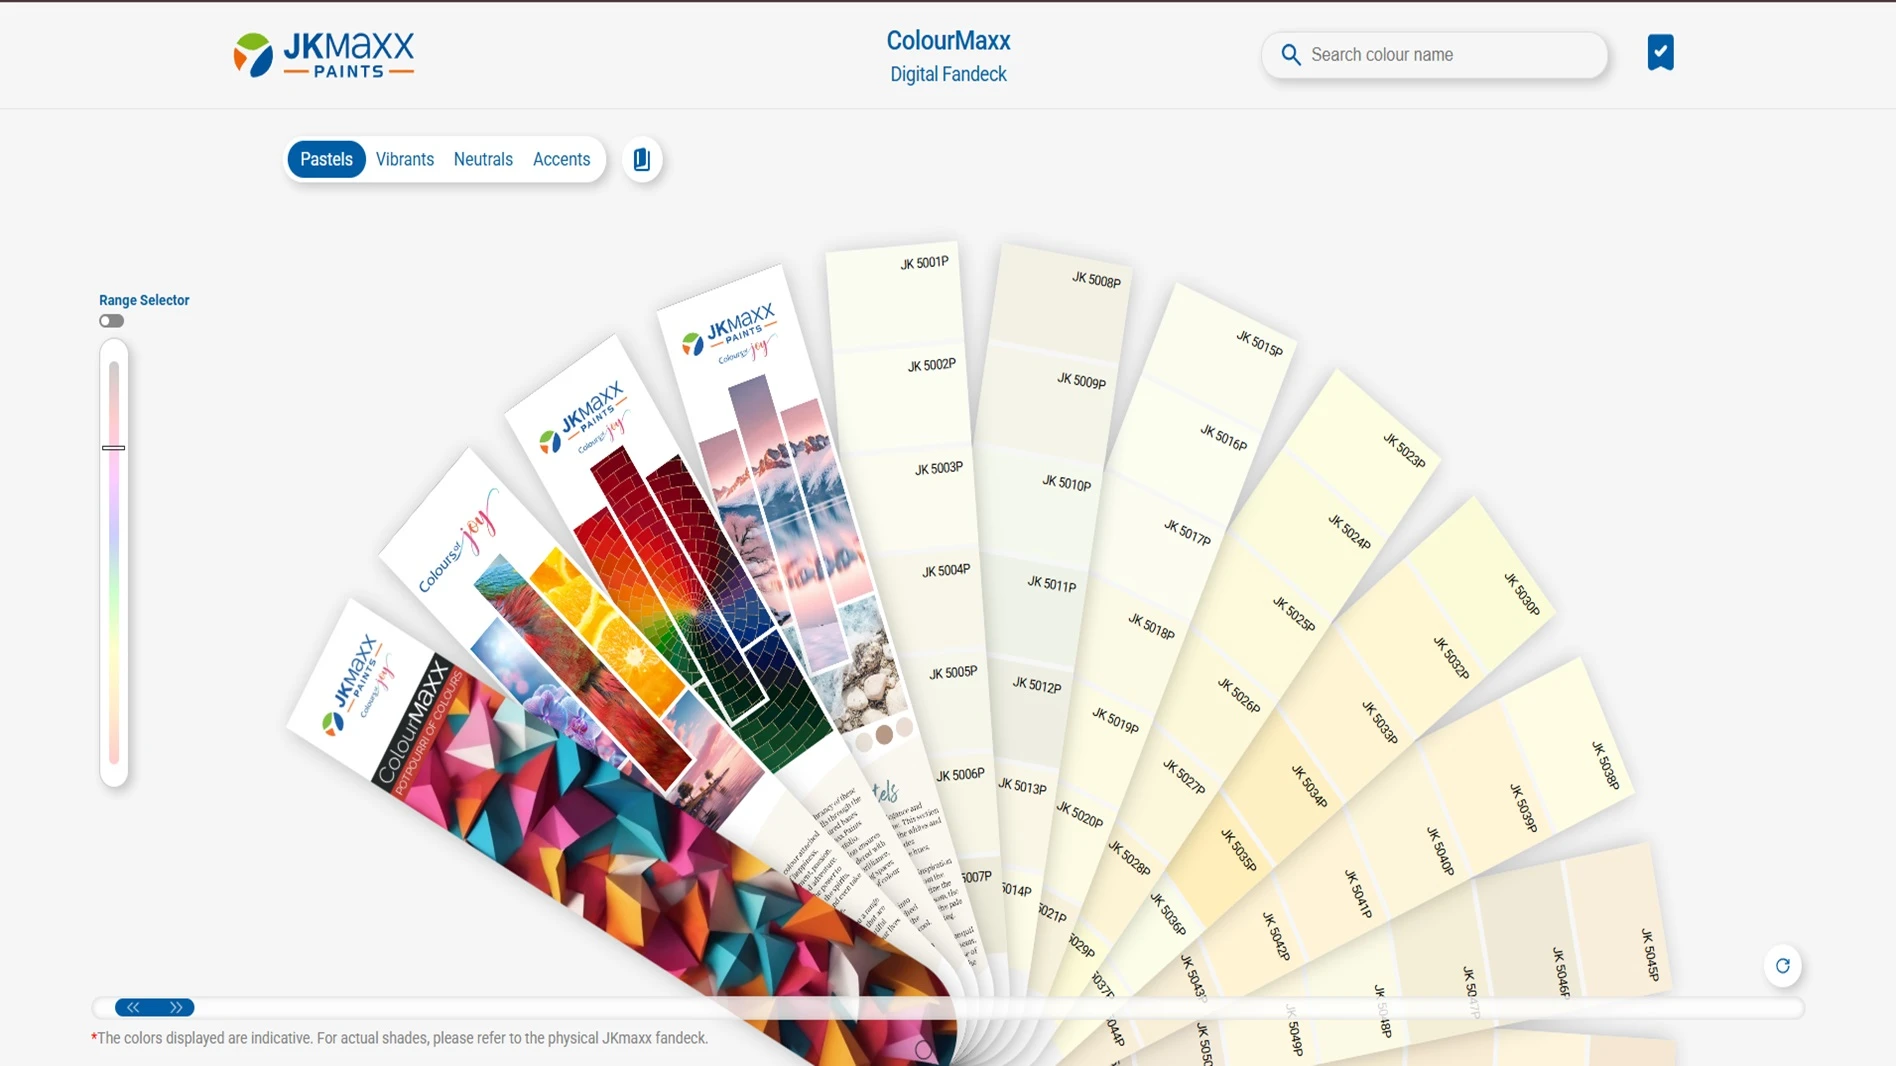
Task: Click the right double-arrow on scroller
Action: [176, 1007]
